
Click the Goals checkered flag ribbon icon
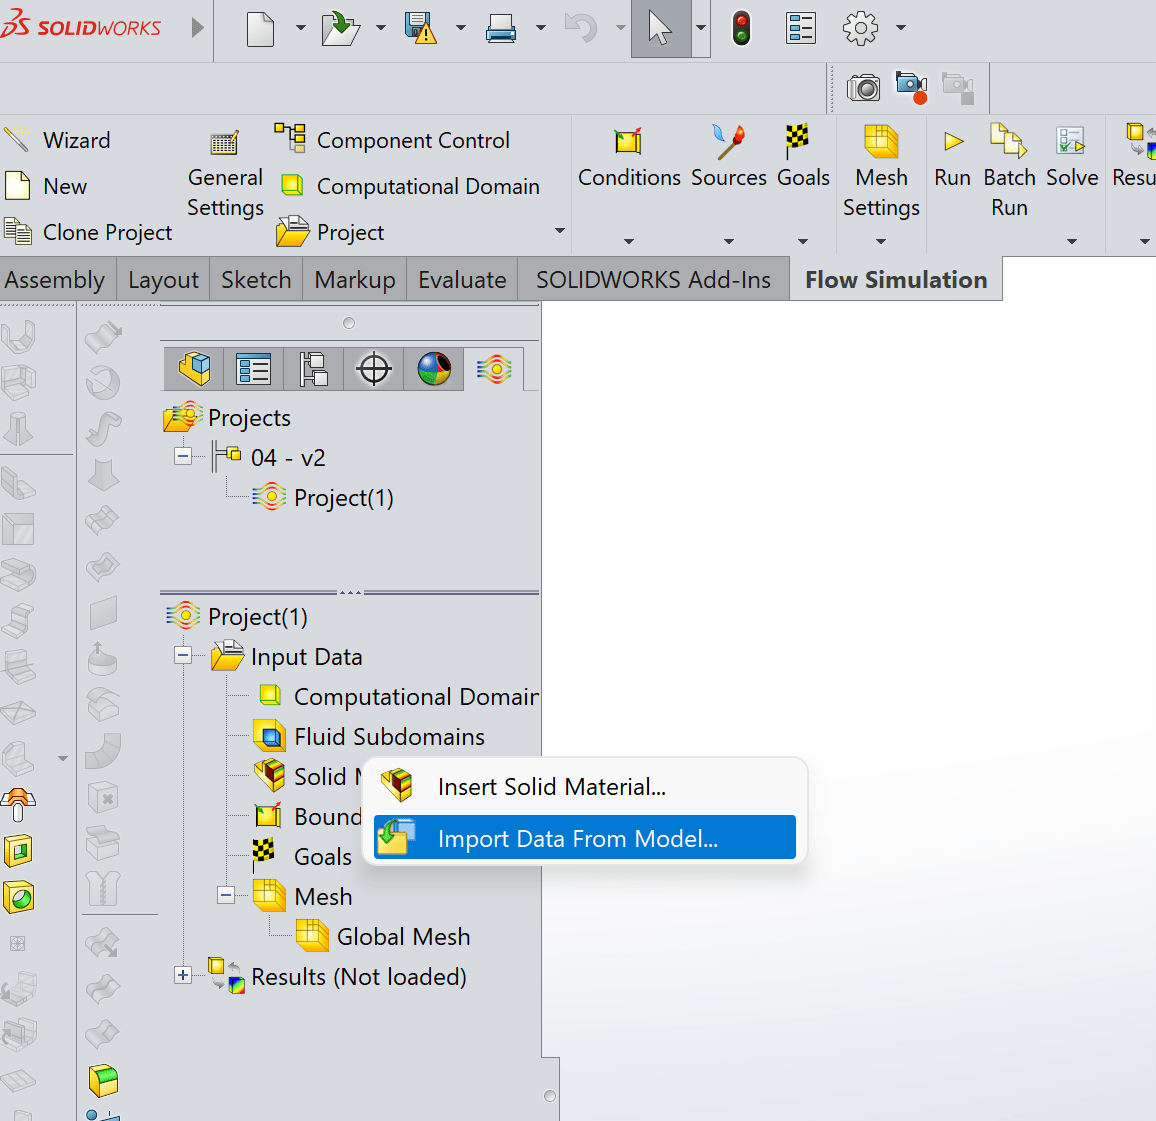(796, 141)
